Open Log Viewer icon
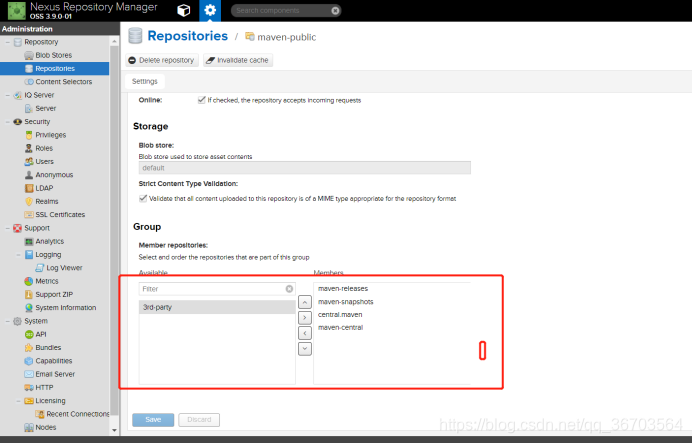The height and width of the screenshot is (443, 692). point(40,268)
